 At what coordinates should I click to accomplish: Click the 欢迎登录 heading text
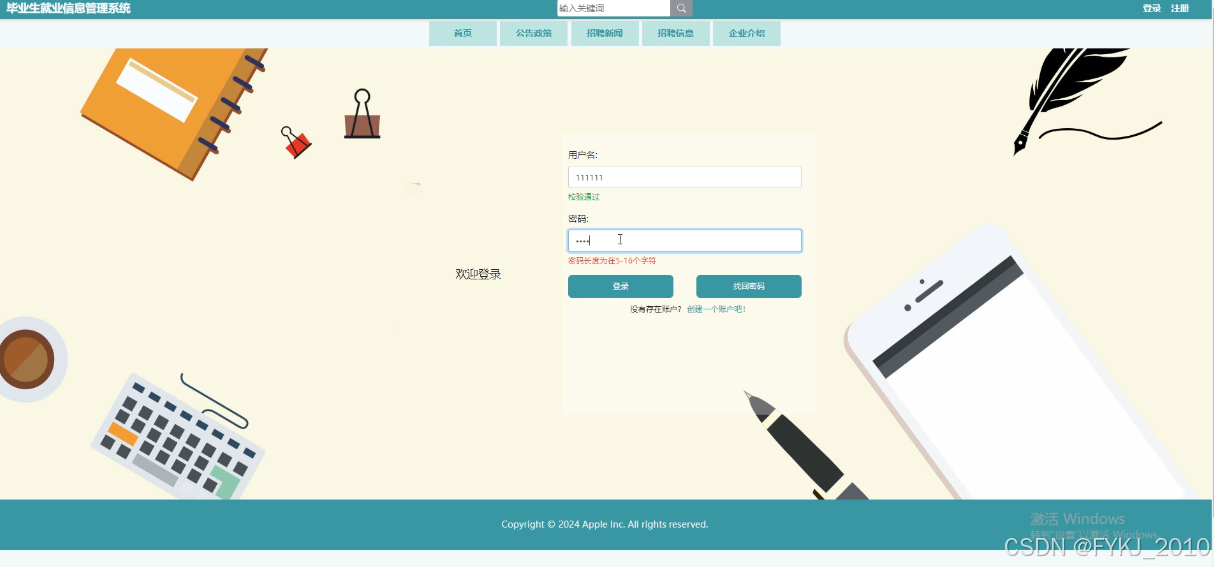coord(478,274)
